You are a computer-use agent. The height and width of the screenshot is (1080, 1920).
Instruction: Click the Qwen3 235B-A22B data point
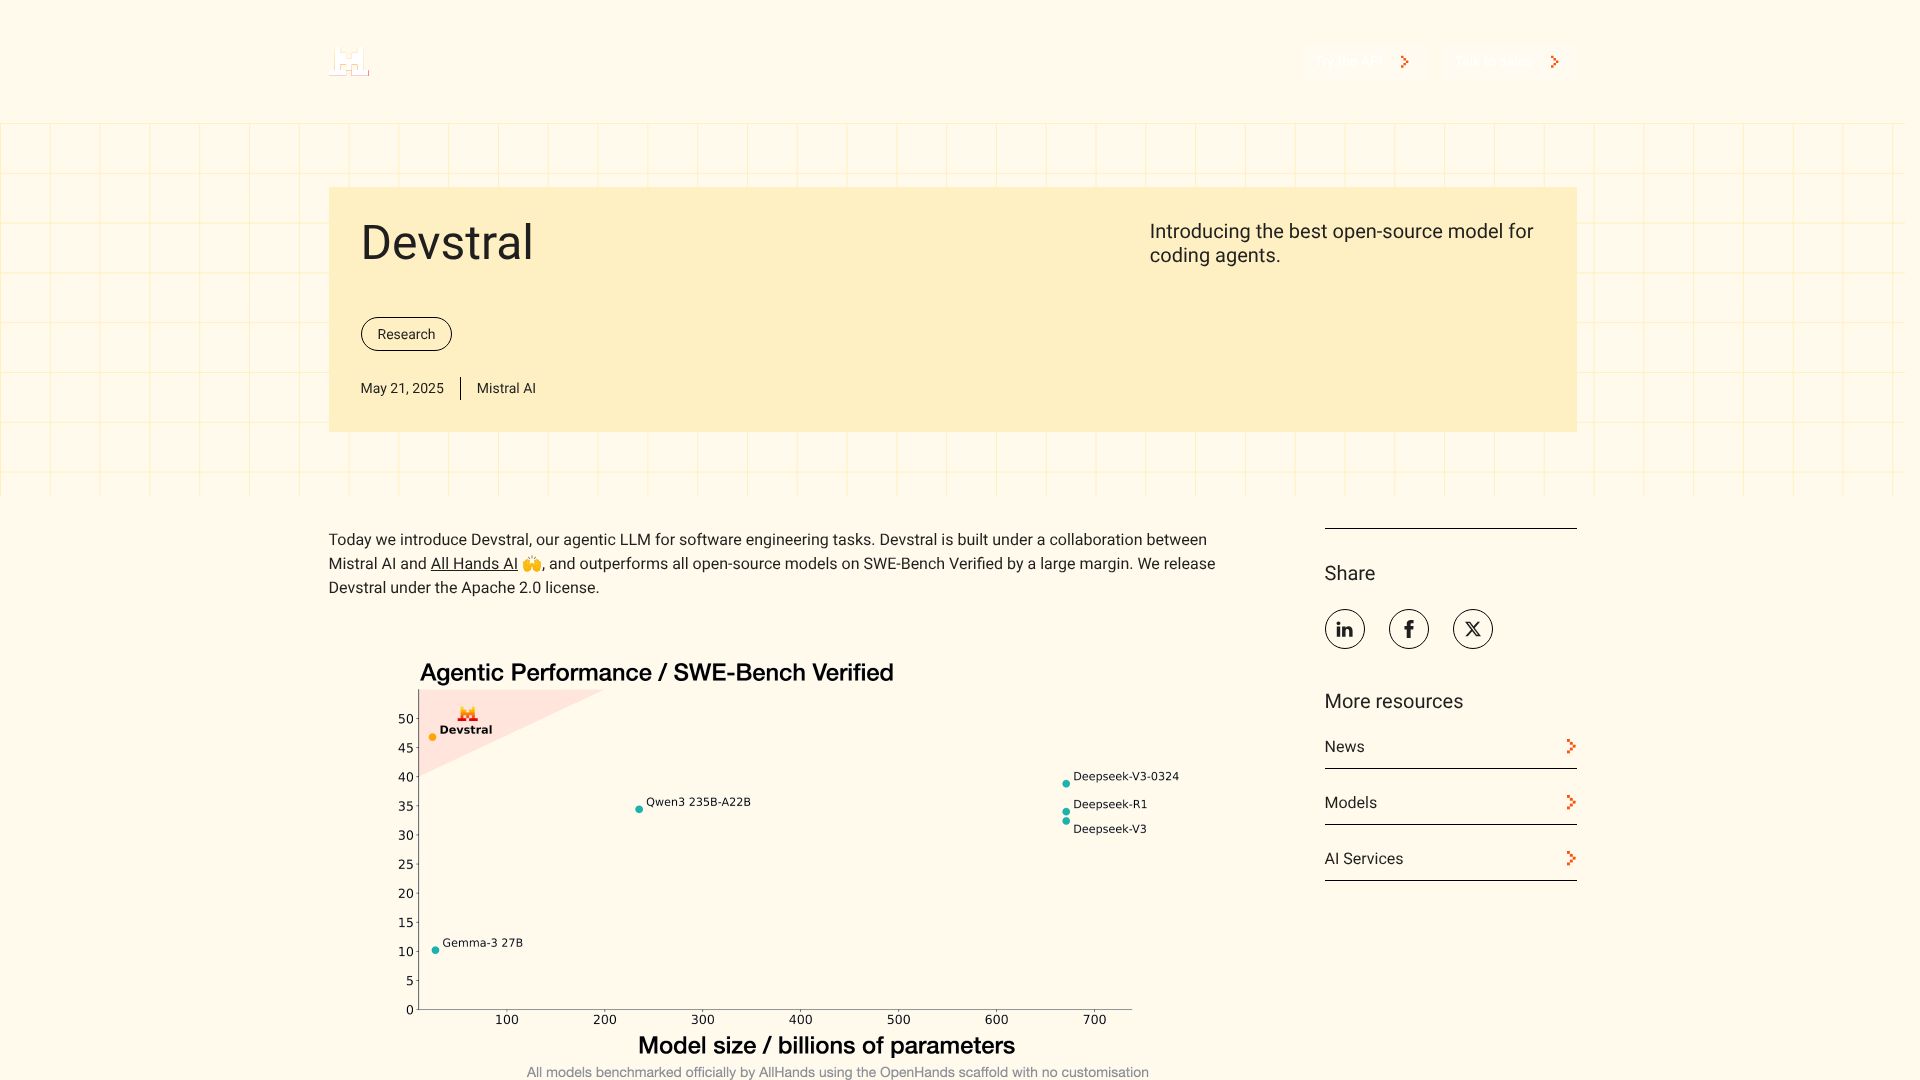tap(639, 809)
